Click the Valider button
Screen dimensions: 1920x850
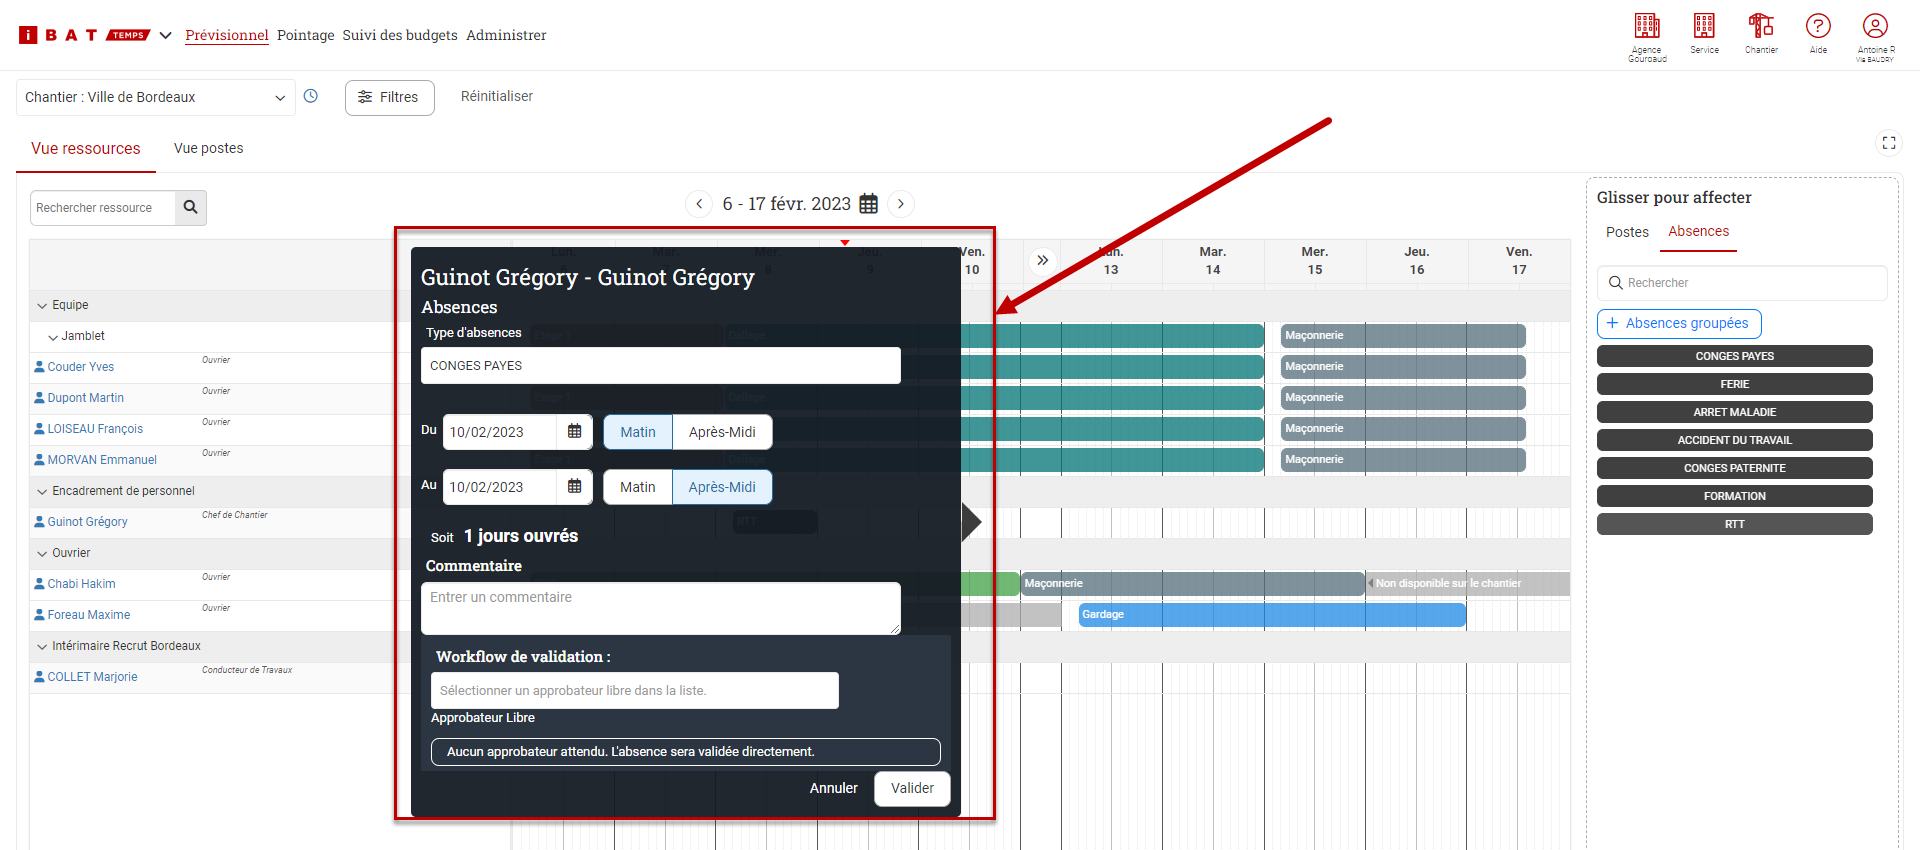coord(912,788)
